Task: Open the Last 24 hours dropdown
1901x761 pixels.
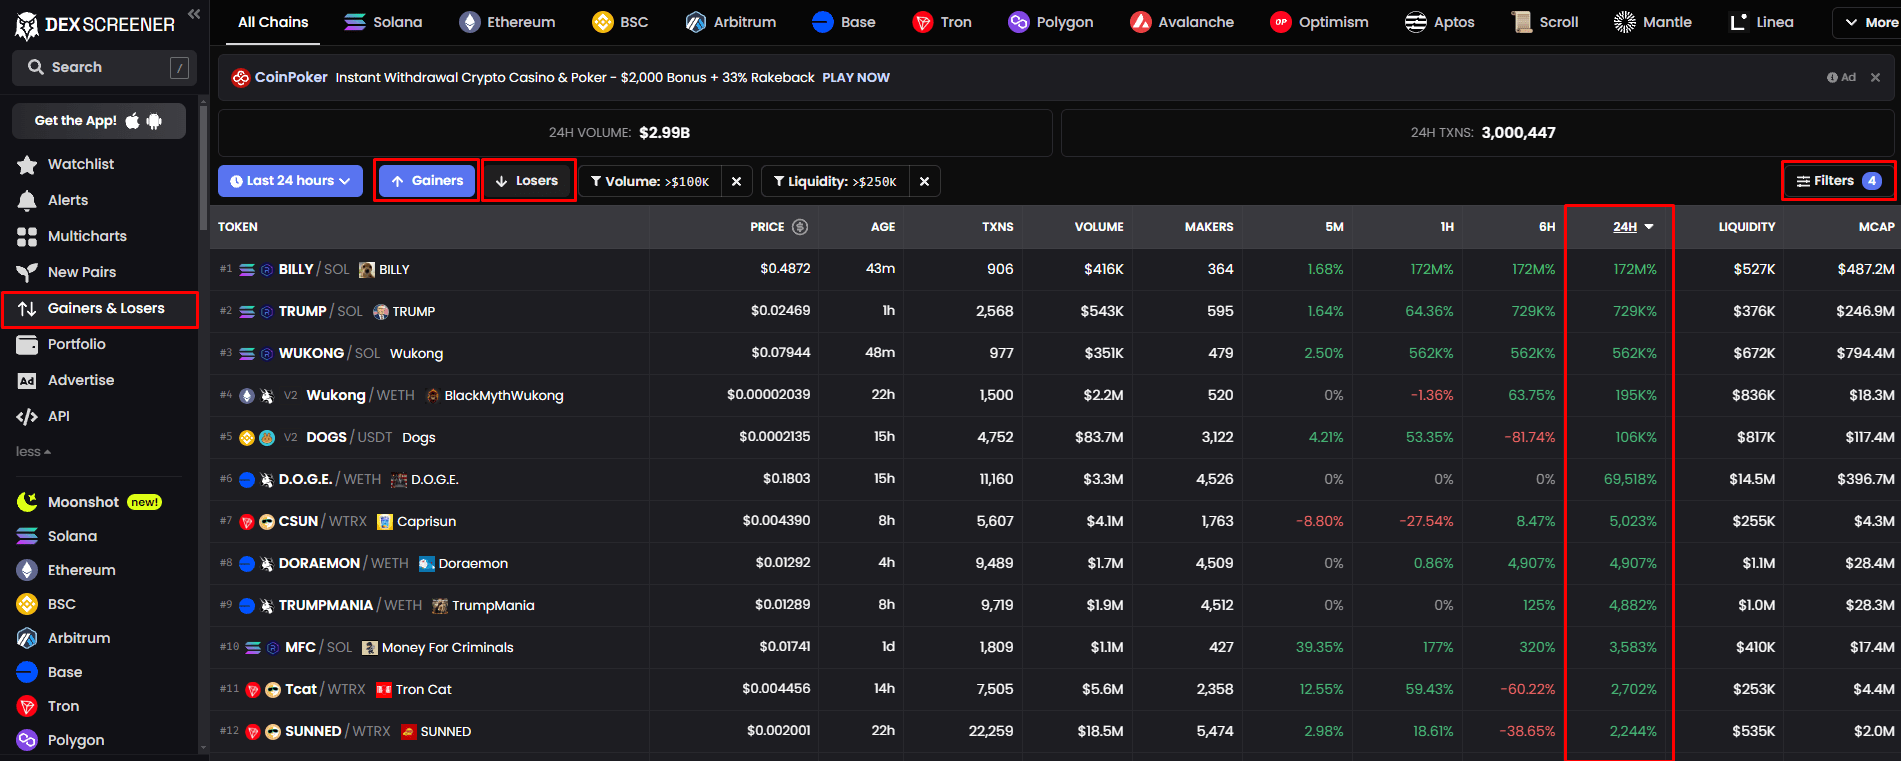Action: click(x=290, y=181)
